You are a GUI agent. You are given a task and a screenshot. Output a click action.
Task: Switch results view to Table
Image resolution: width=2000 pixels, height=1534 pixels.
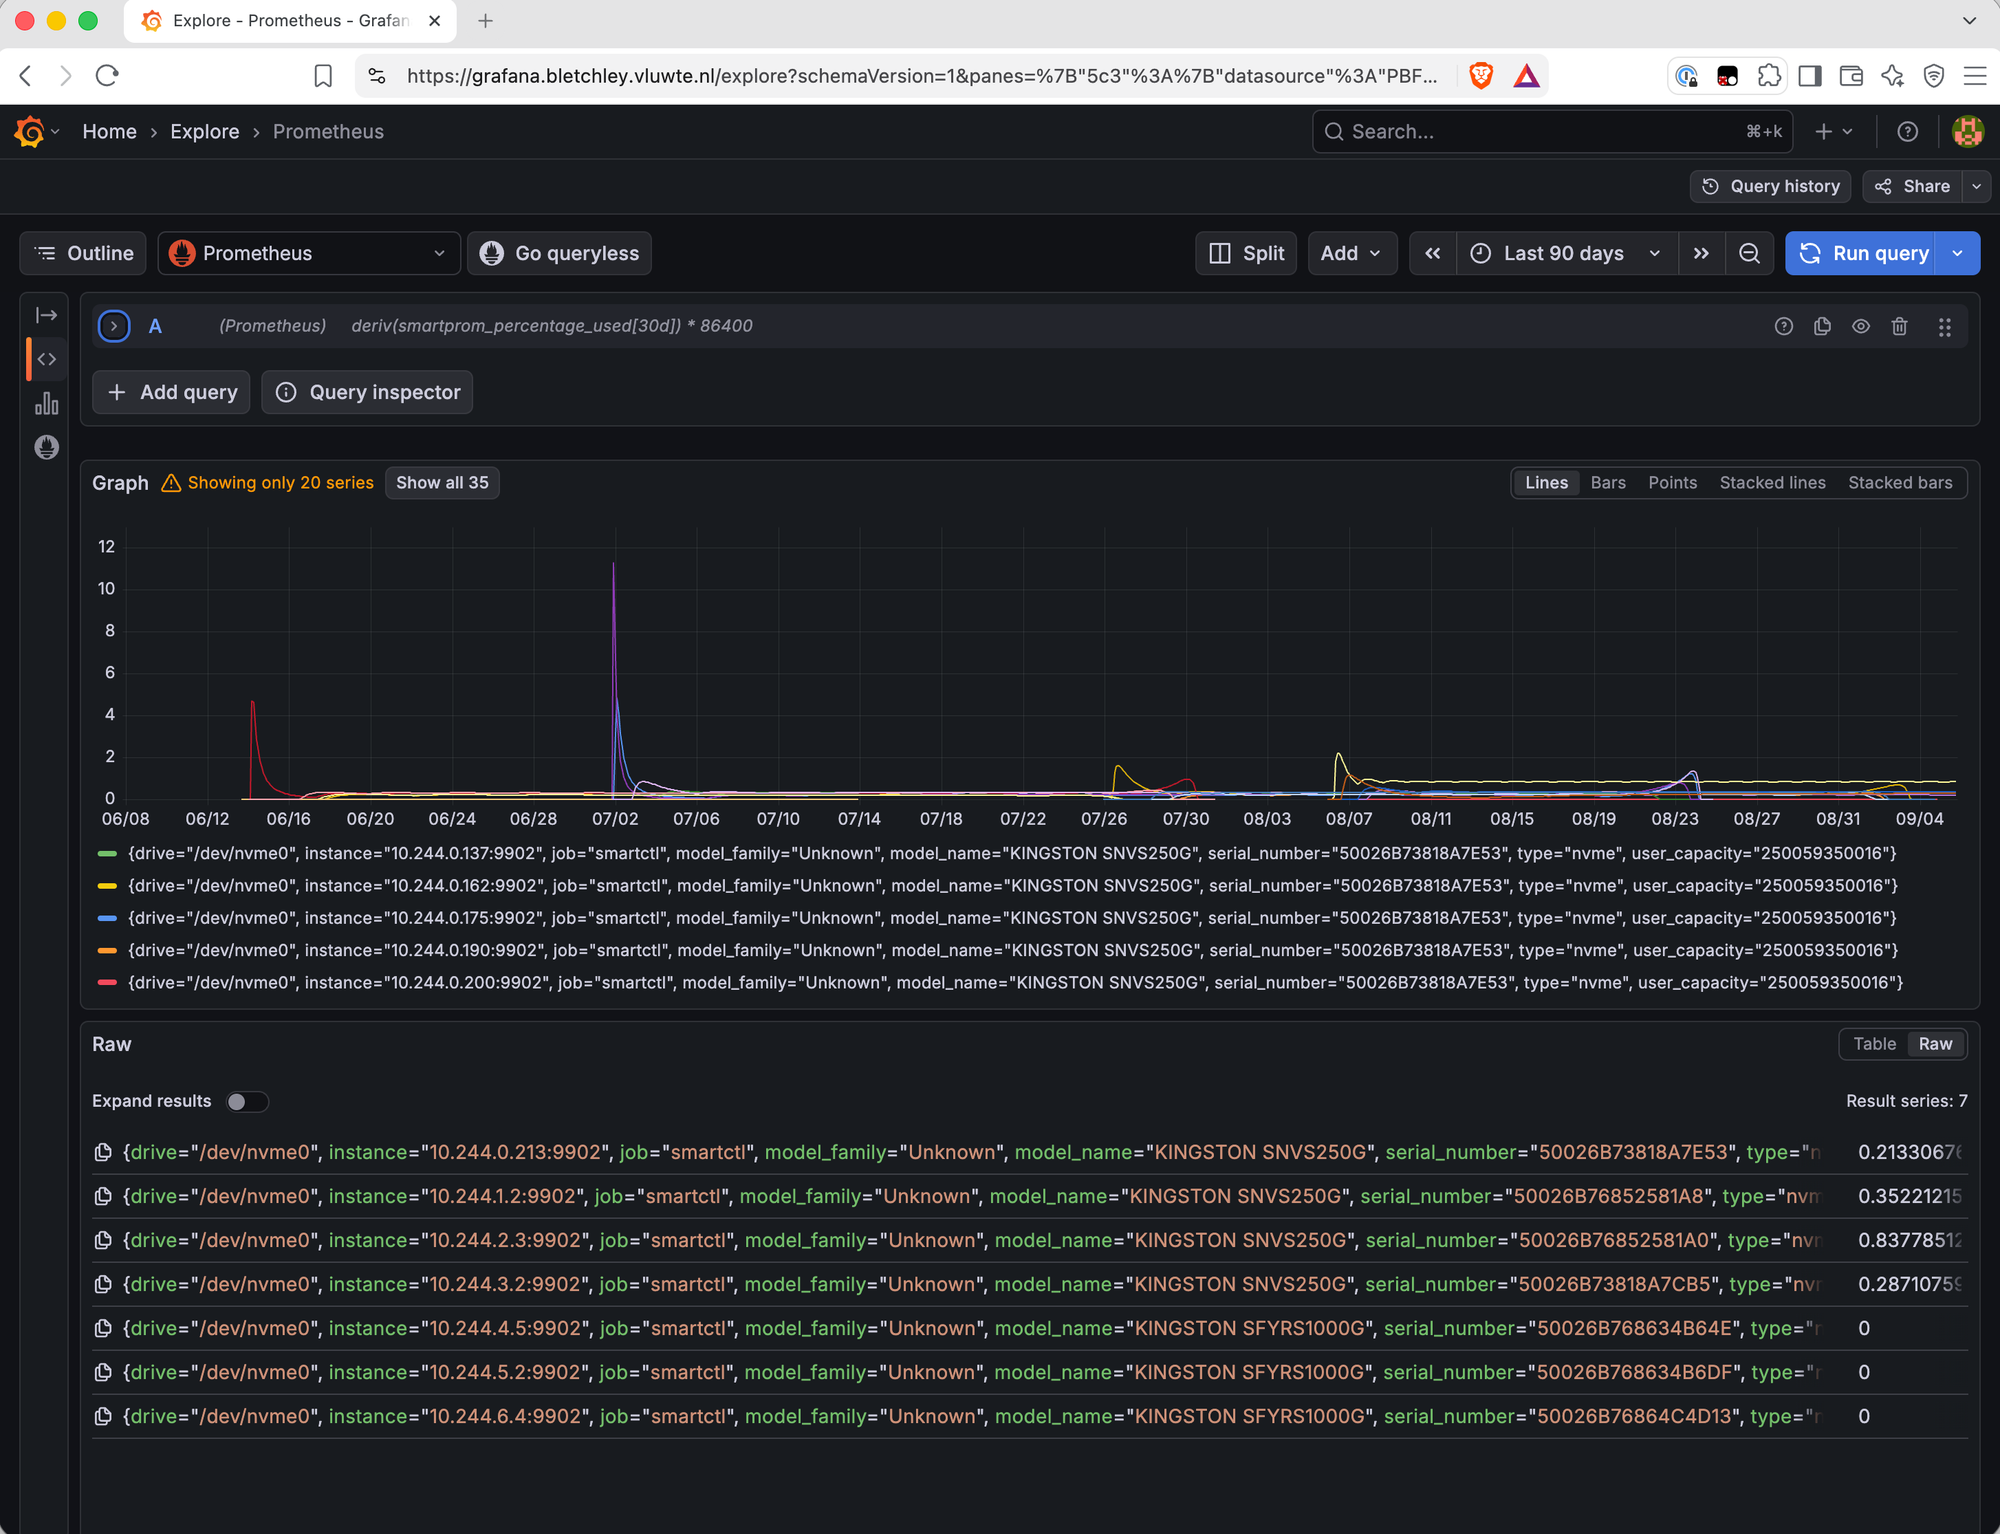click(1874, 1044)
